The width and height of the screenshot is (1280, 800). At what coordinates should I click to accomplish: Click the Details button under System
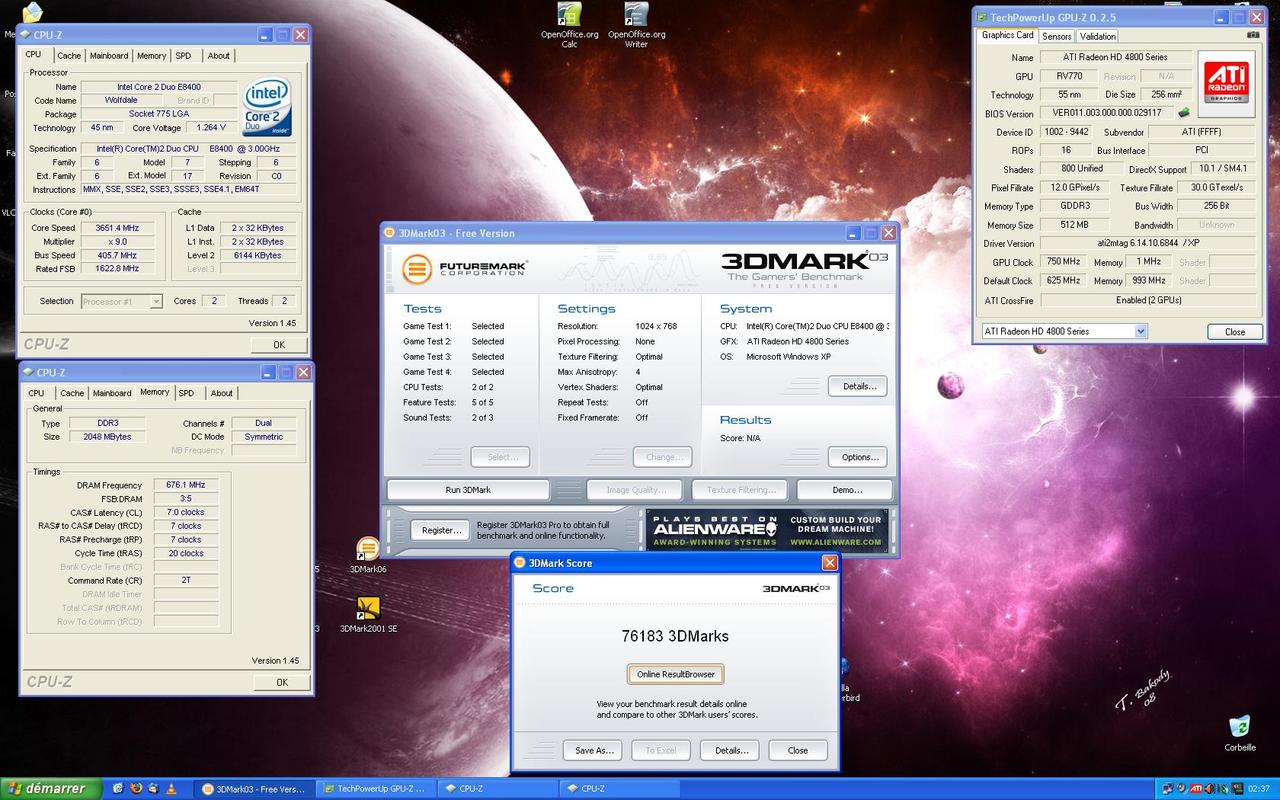tap(858, 386)
